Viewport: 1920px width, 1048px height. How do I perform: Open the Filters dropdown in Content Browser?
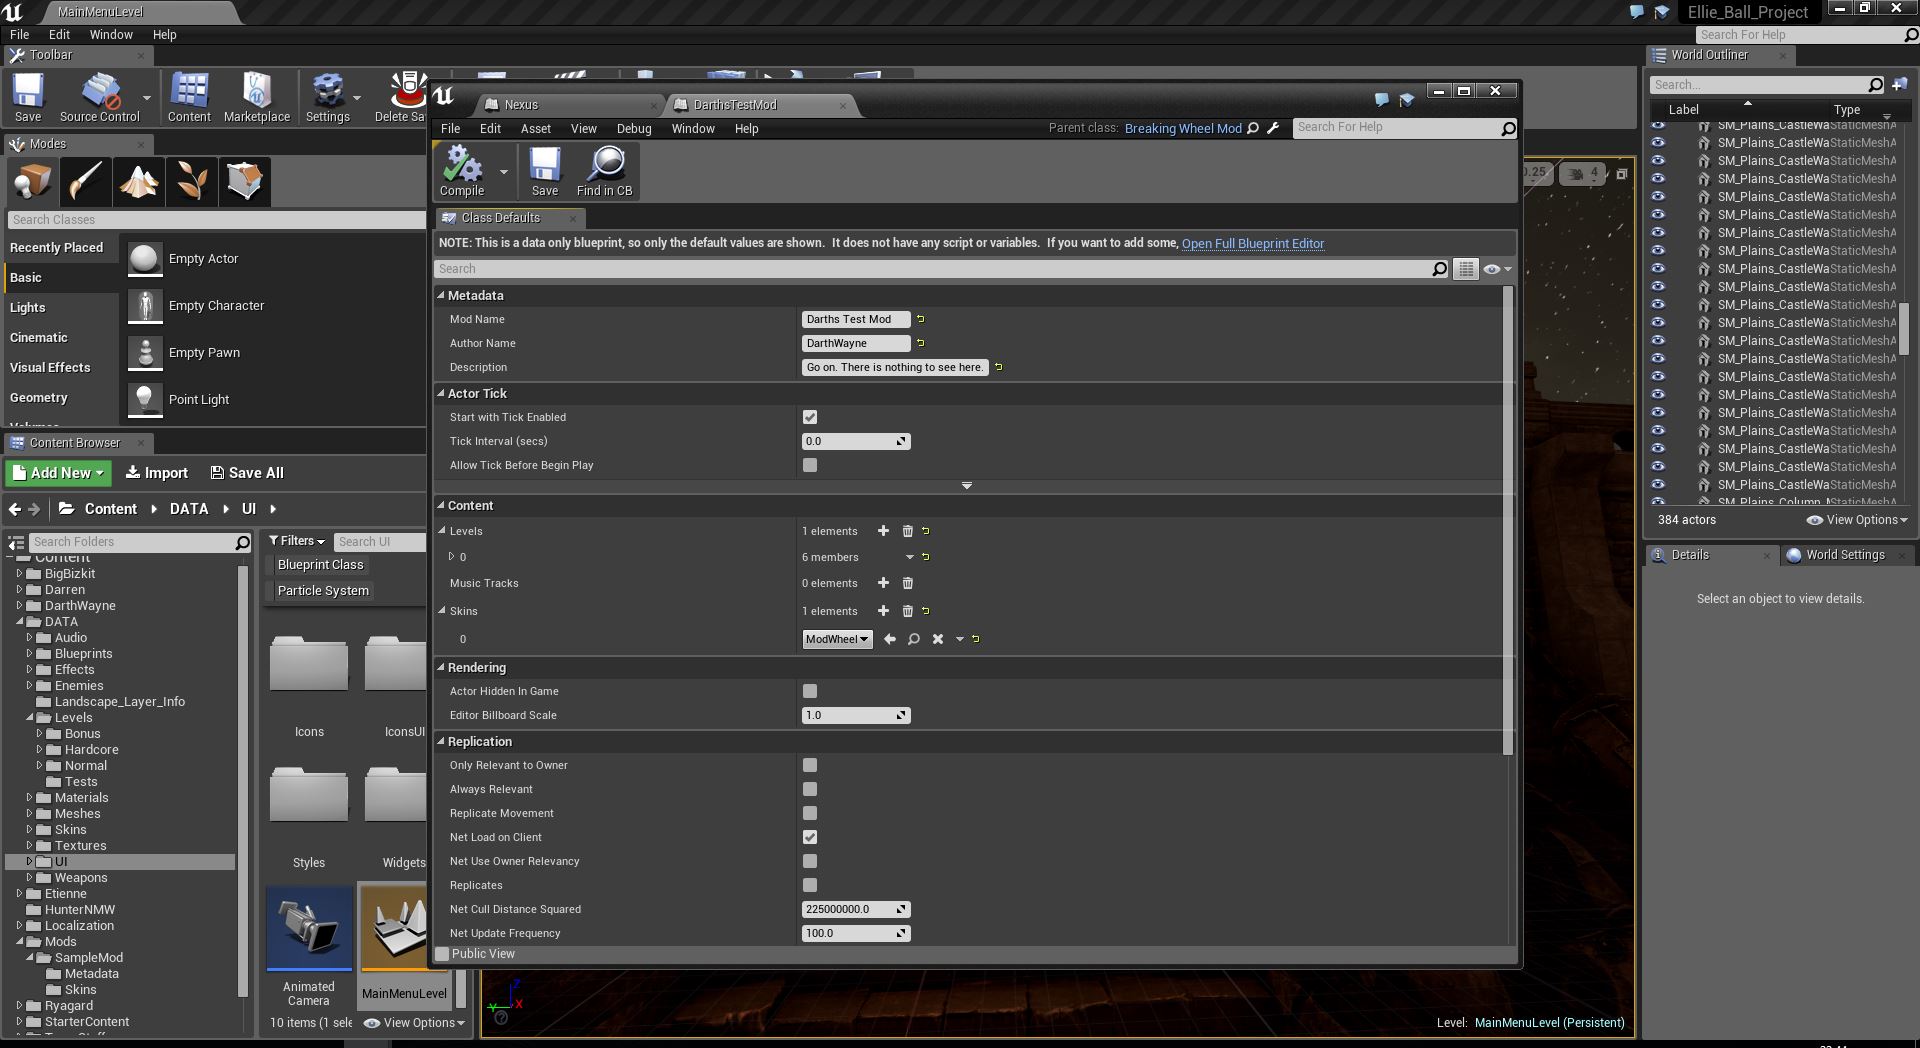pyautogui.click(x=296, y=540)
